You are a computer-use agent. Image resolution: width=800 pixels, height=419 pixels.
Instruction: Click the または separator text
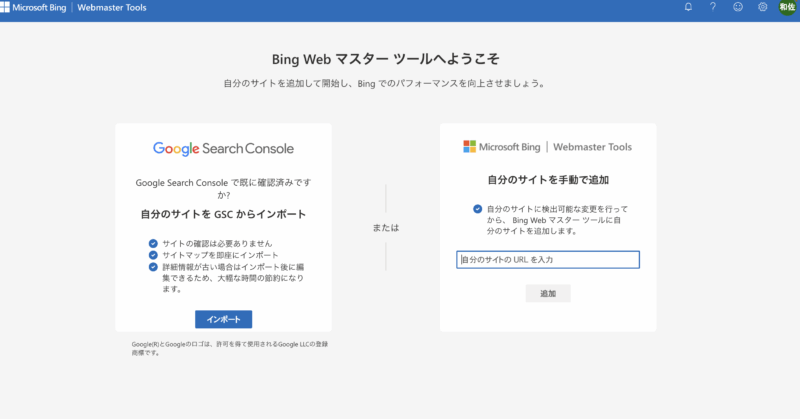[386, 228]
